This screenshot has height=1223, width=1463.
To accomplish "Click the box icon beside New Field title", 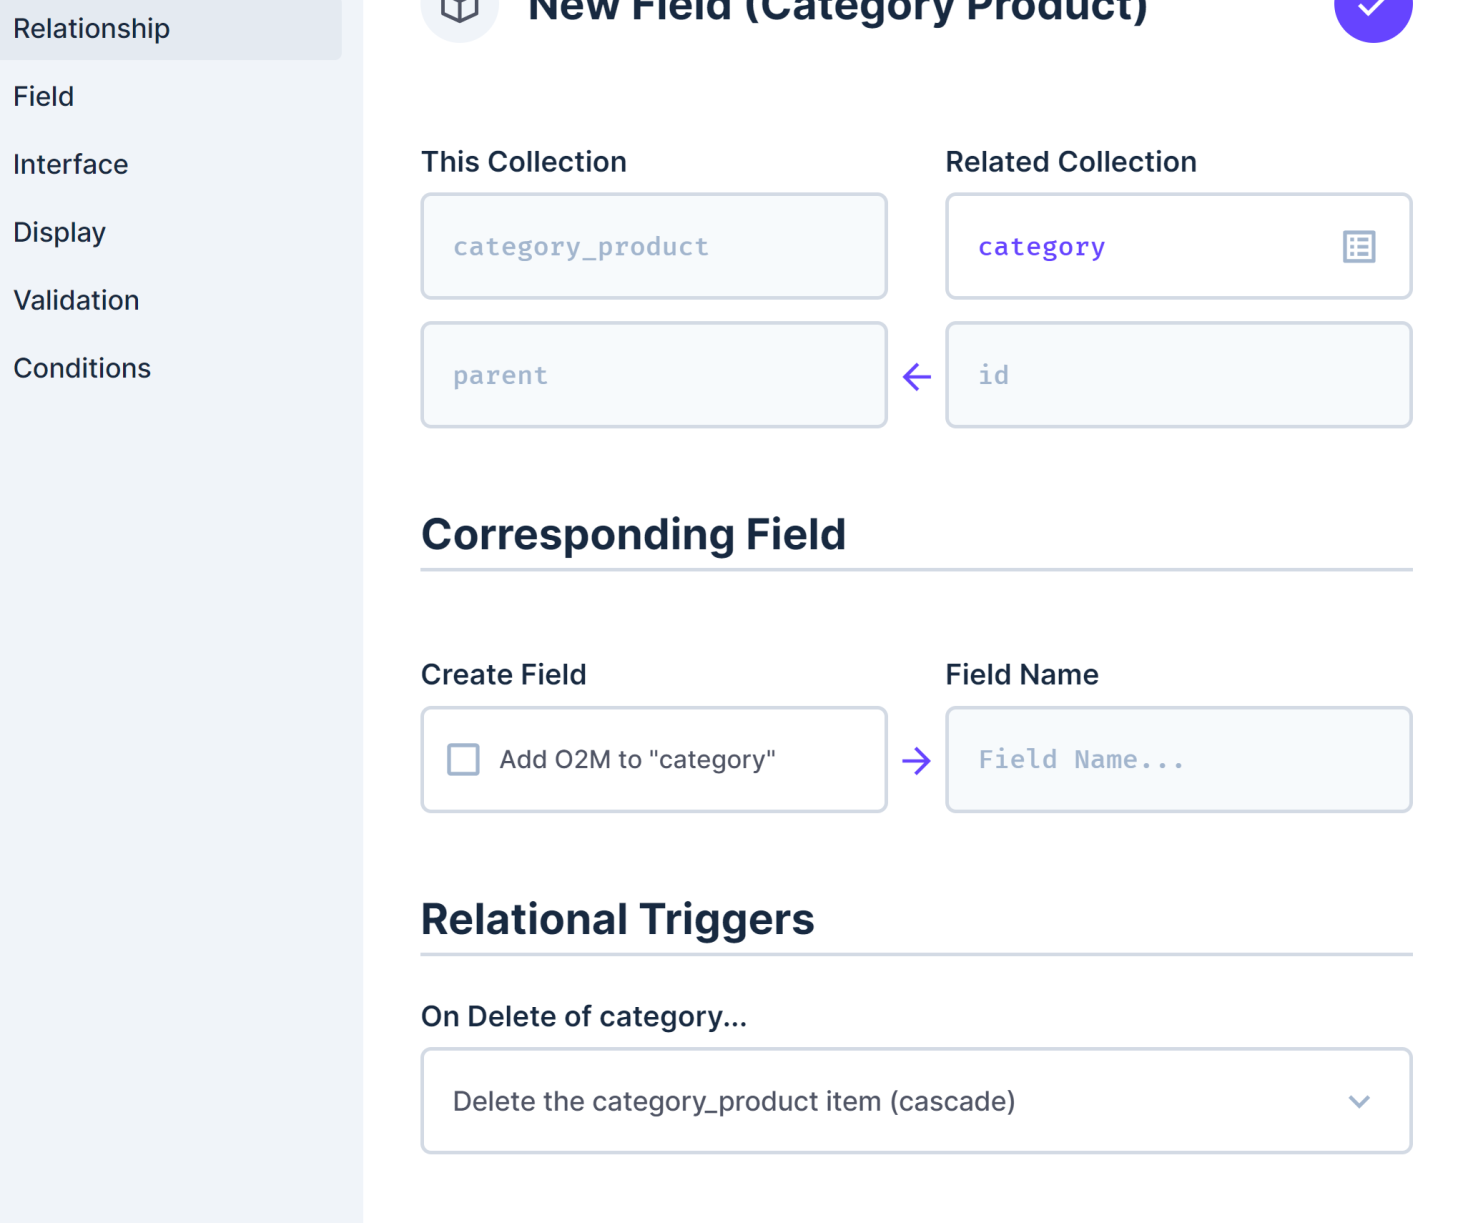I will pos(460,10).
